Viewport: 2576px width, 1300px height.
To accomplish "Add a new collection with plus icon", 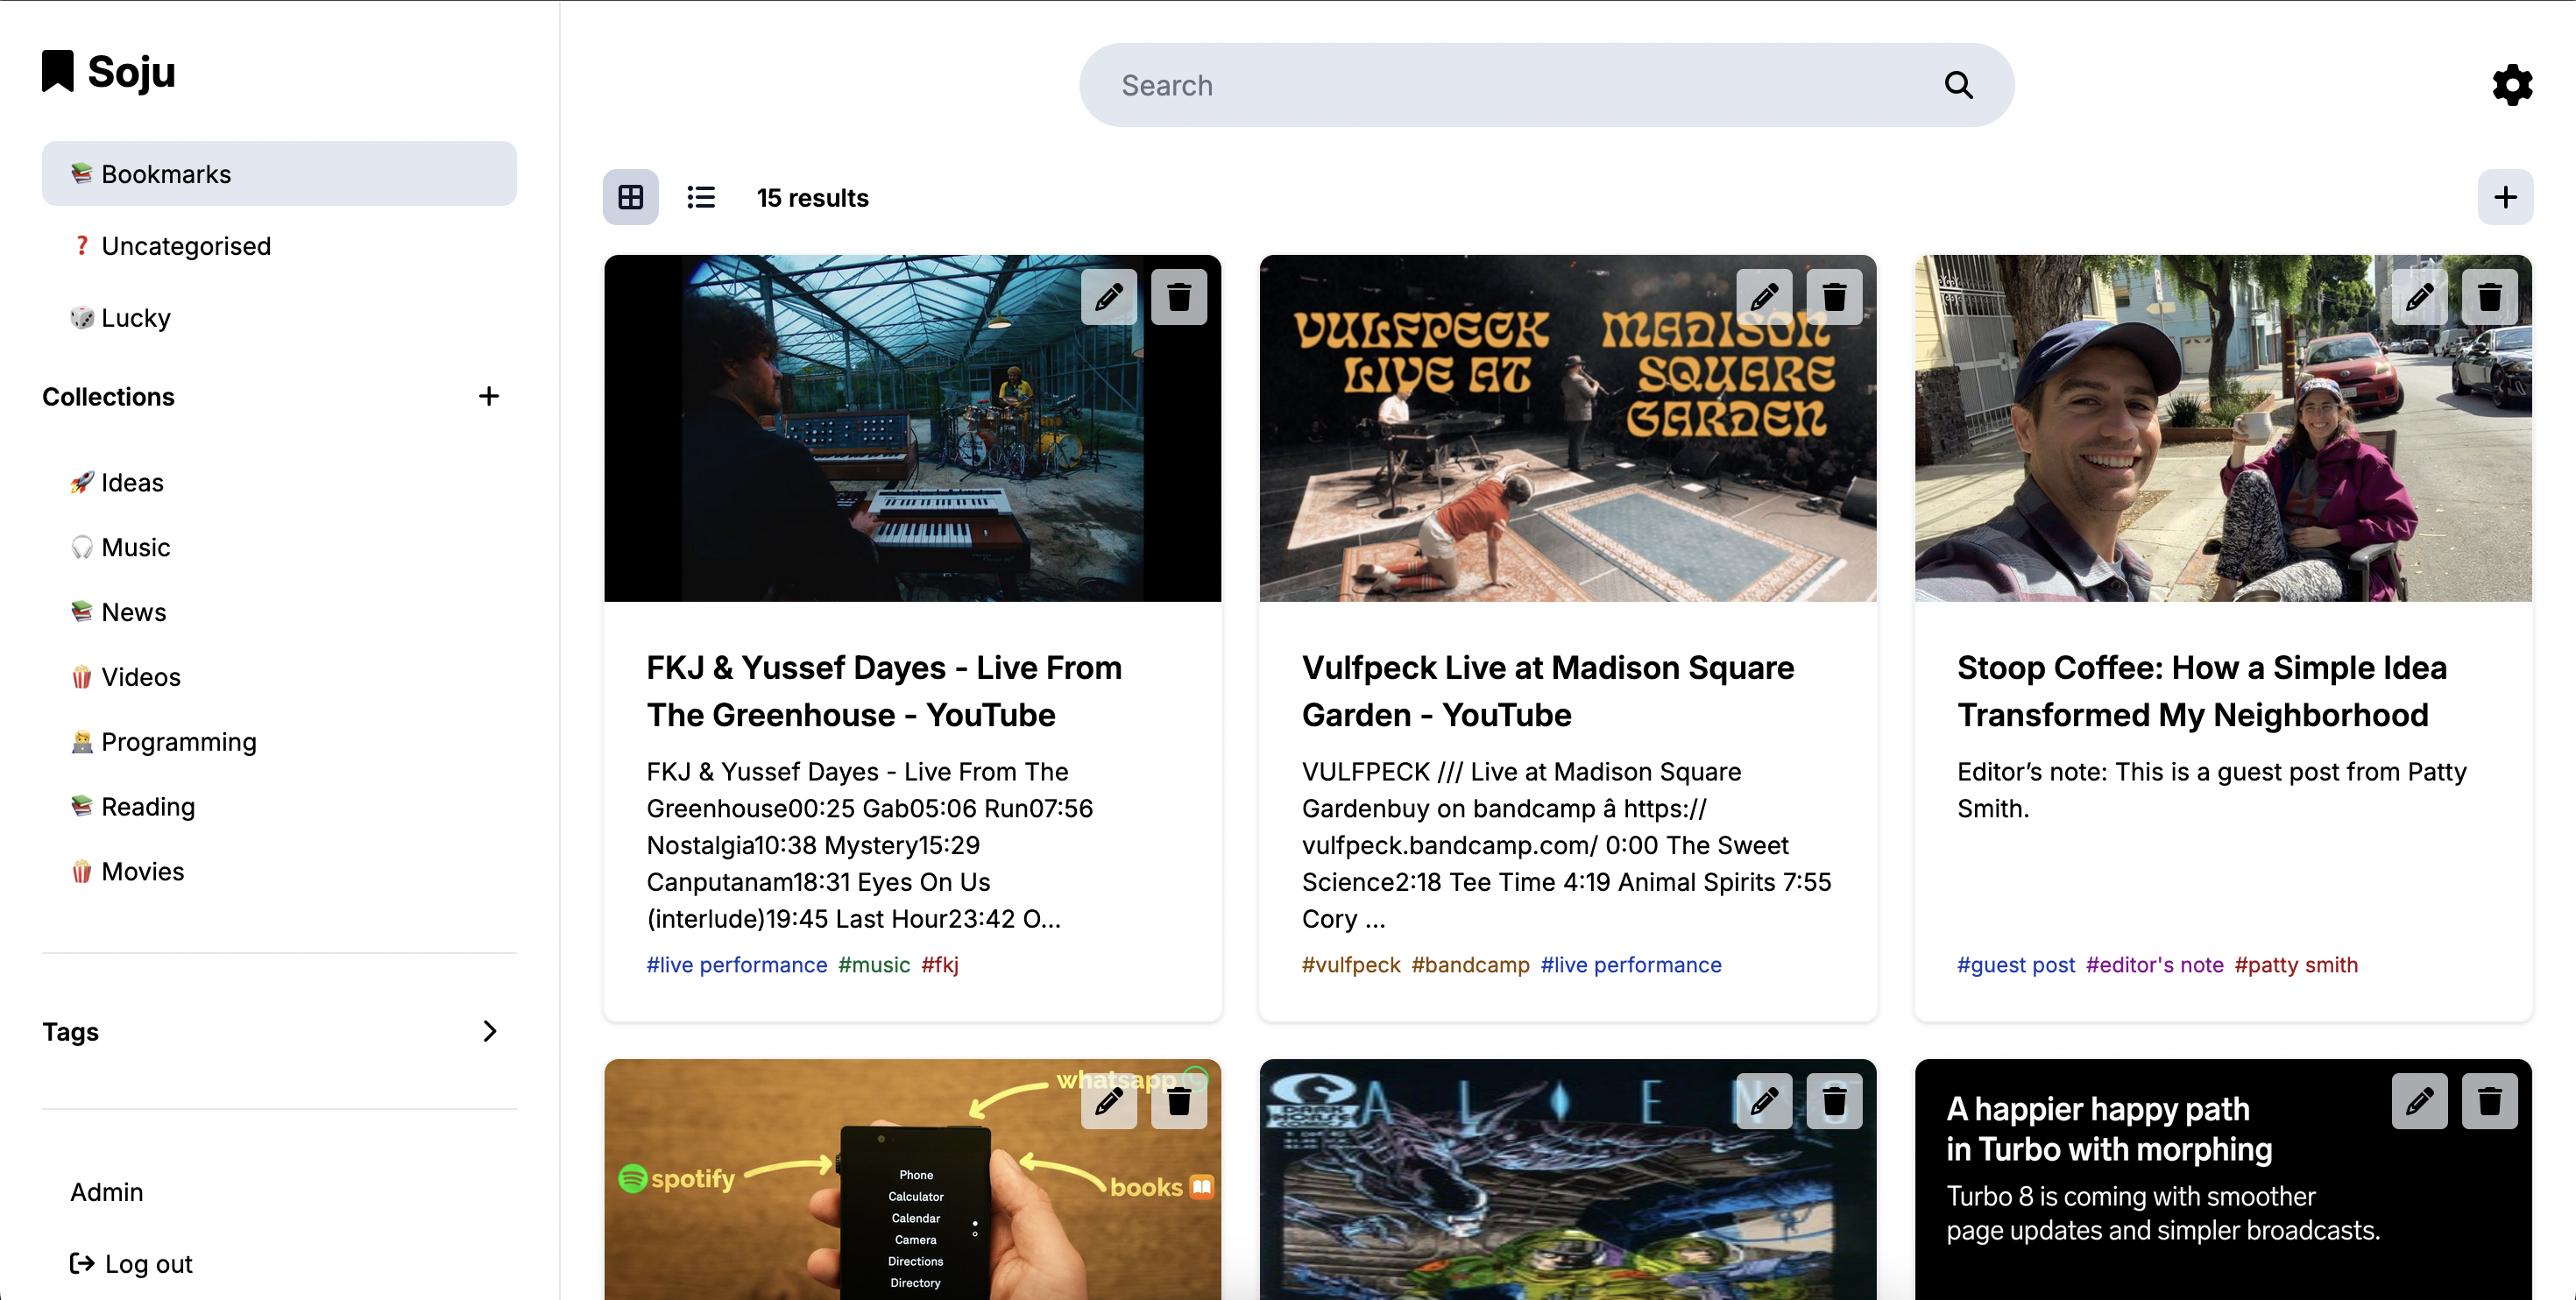I will tap(488, 396).
